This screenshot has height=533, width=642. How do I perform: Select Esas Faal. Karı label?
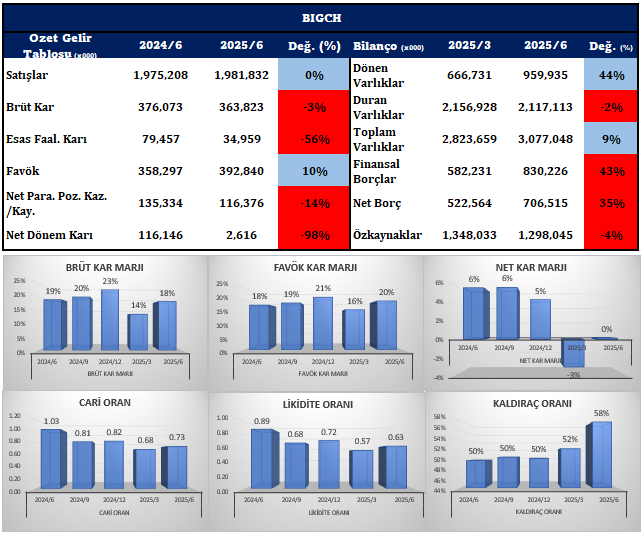(46, 139)
